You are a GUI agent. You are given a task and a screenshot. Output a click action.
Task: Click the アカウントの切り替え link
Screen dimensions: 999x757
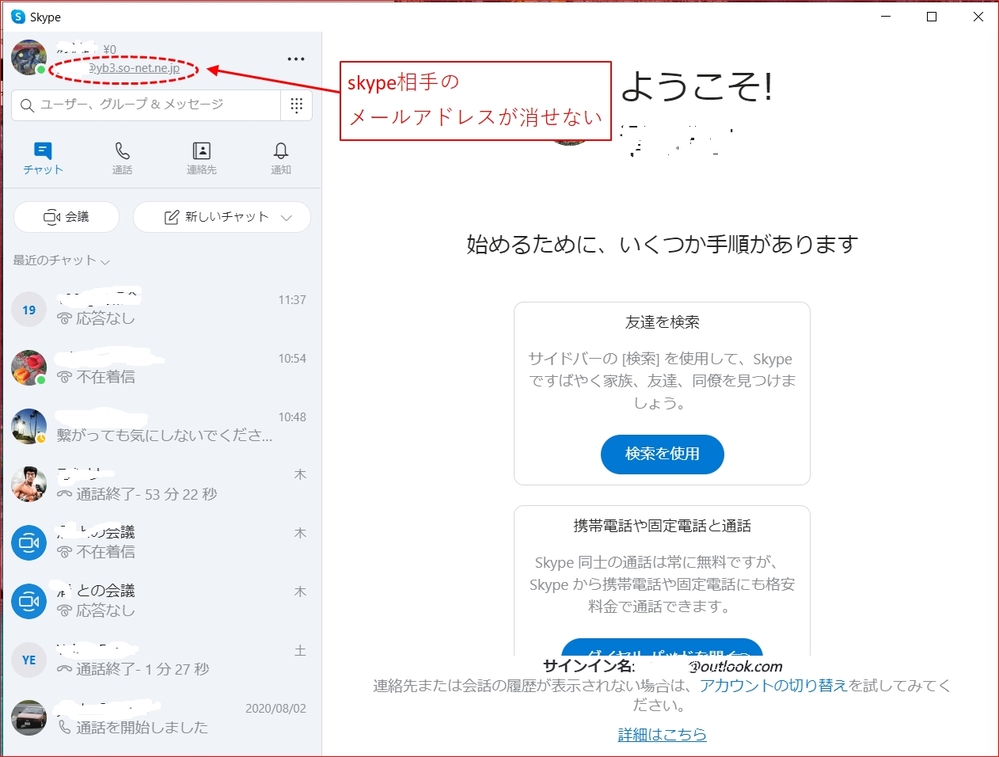click(773, 685)
